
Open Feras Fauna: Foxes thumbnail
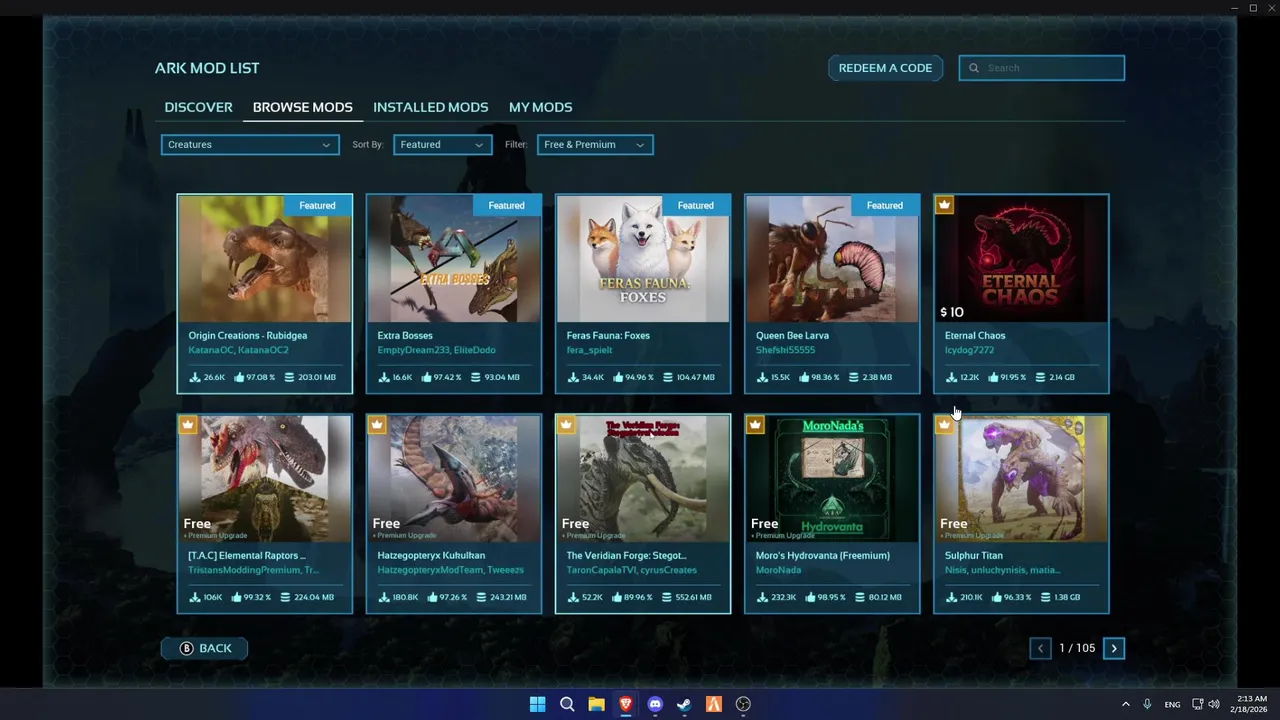pyautogui.click(x=643, y=259)
